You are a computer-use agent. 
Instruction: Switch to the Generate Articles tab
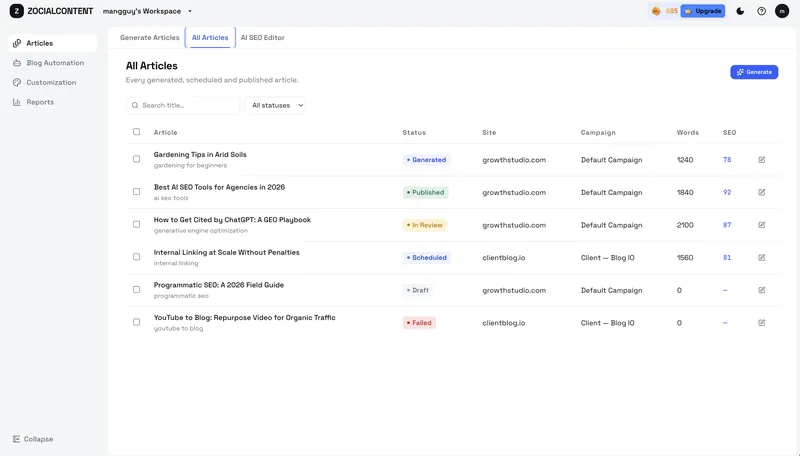pyautogui.click(x=149, y=38)
